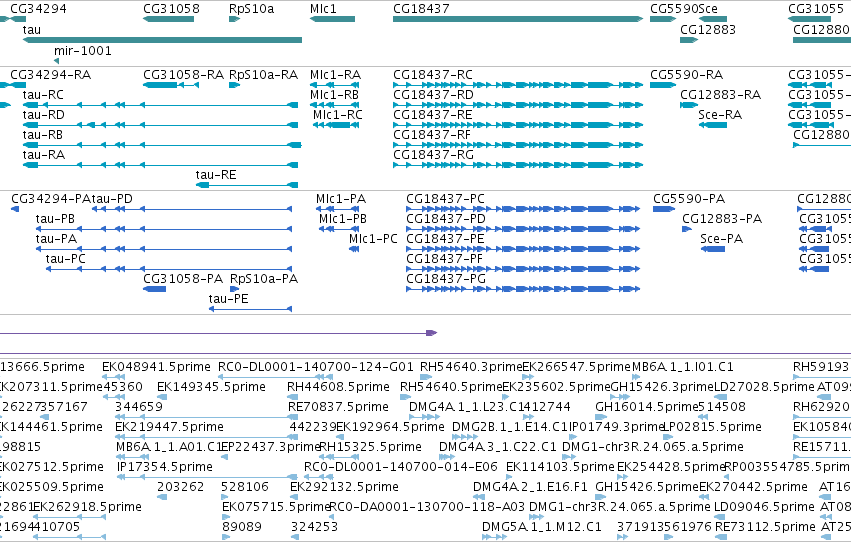Select the tau-PC protein label
The image size is (851, 542).
[x=66, y=259]
